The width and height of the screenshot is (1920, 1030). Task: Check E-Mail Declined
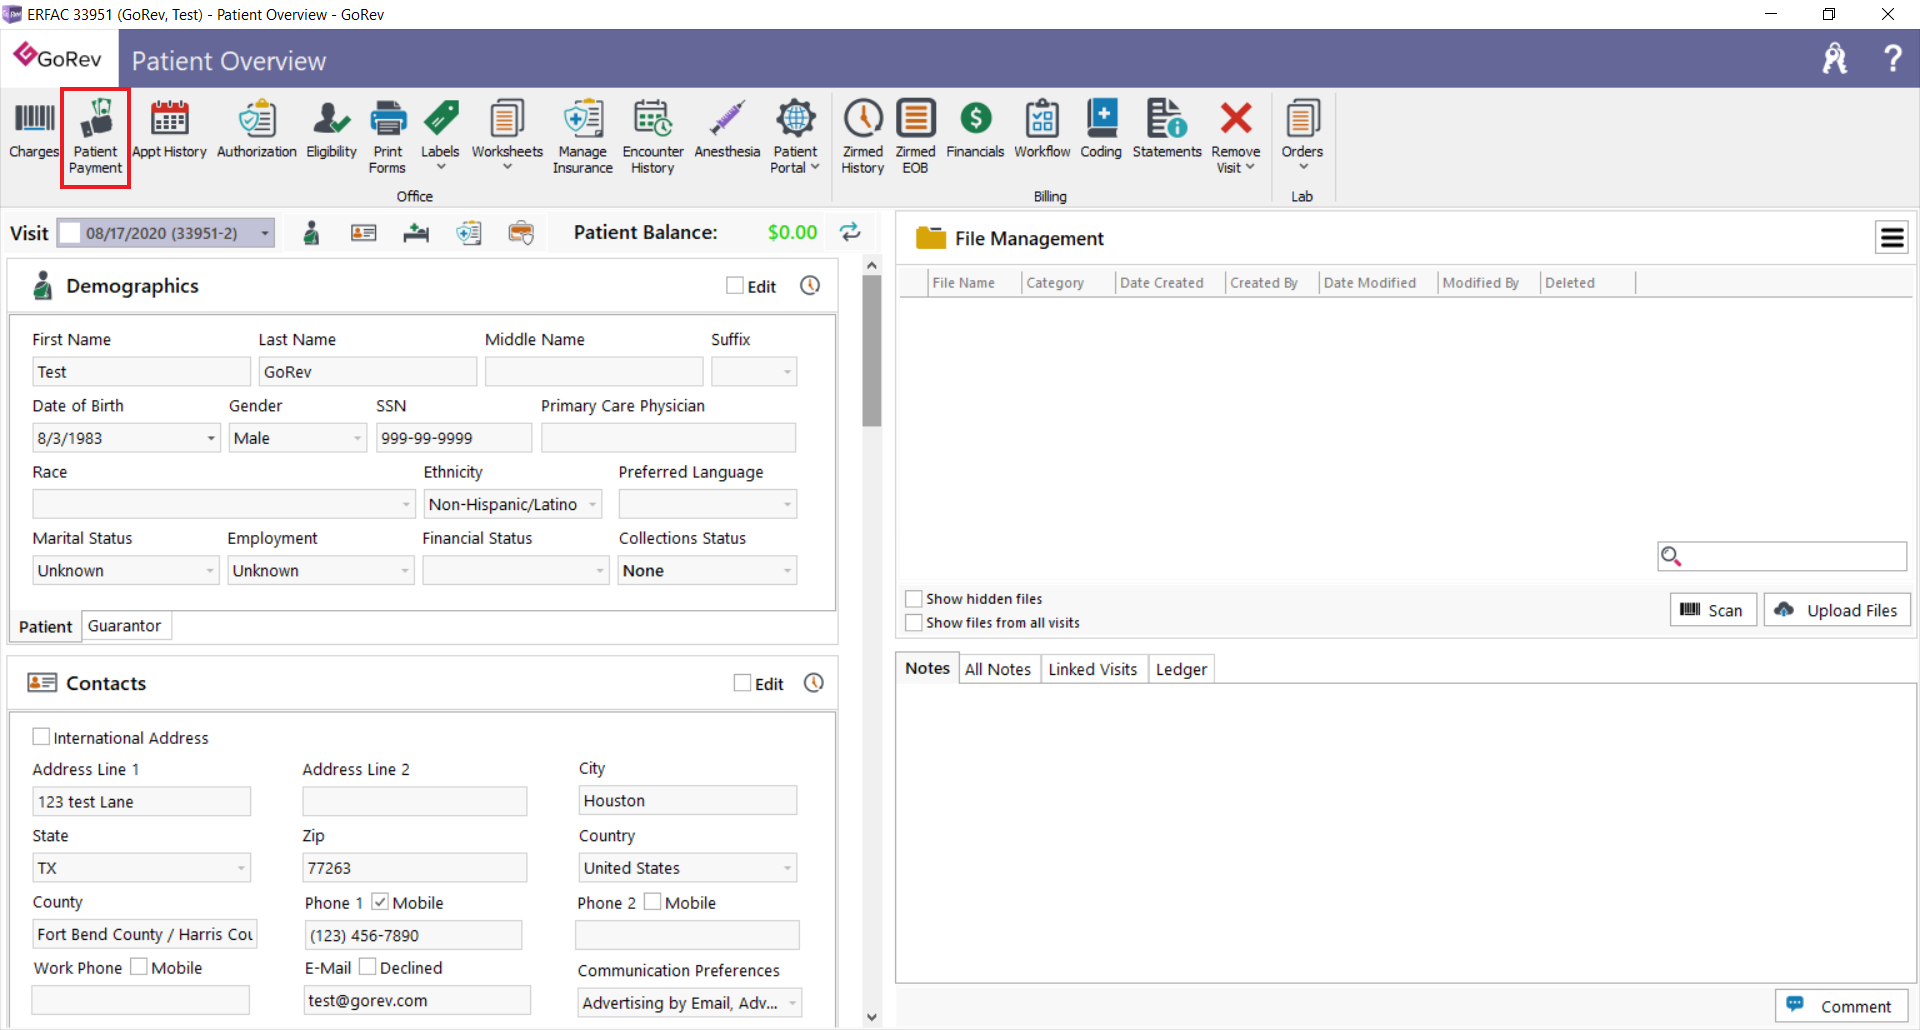pyautogui.click(x=367, y=967)
